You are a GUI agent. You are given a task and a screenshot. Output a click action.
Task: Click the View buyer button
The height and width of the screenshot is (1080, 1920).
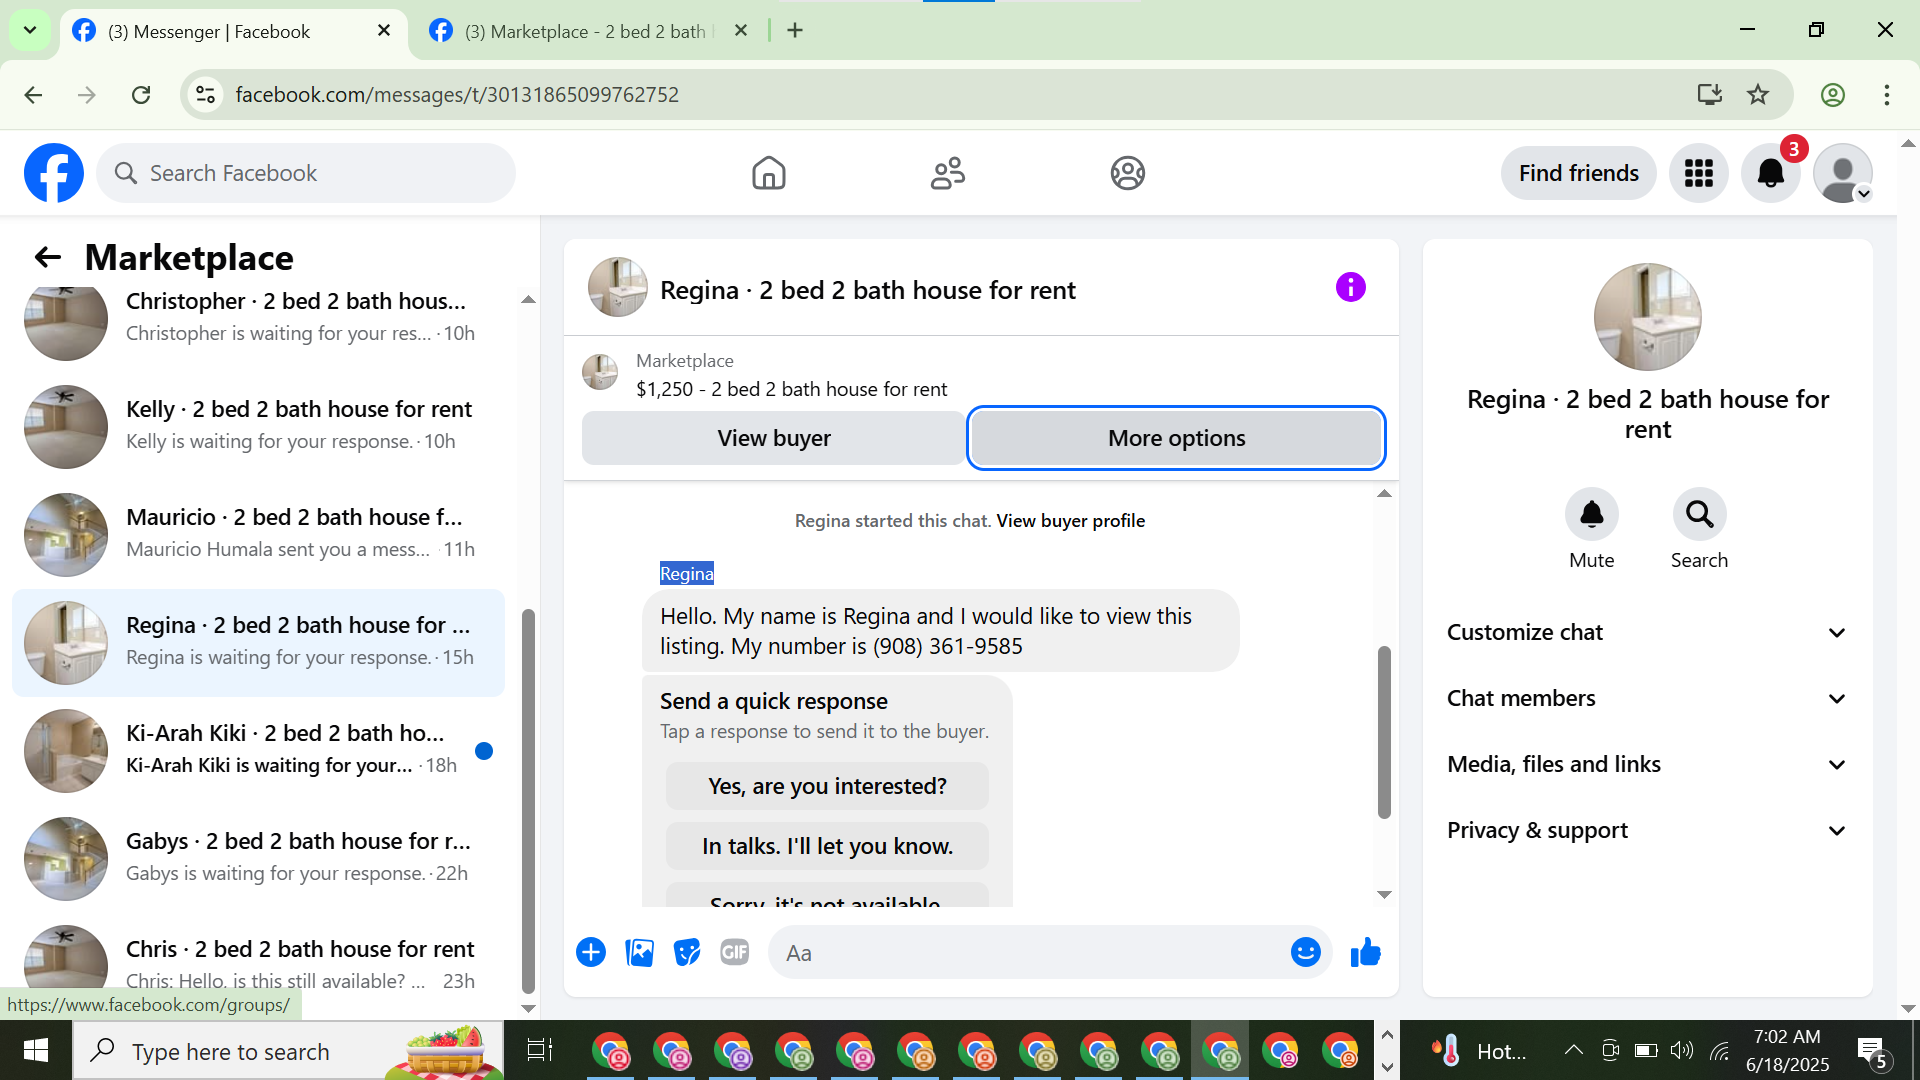[774, 438]
